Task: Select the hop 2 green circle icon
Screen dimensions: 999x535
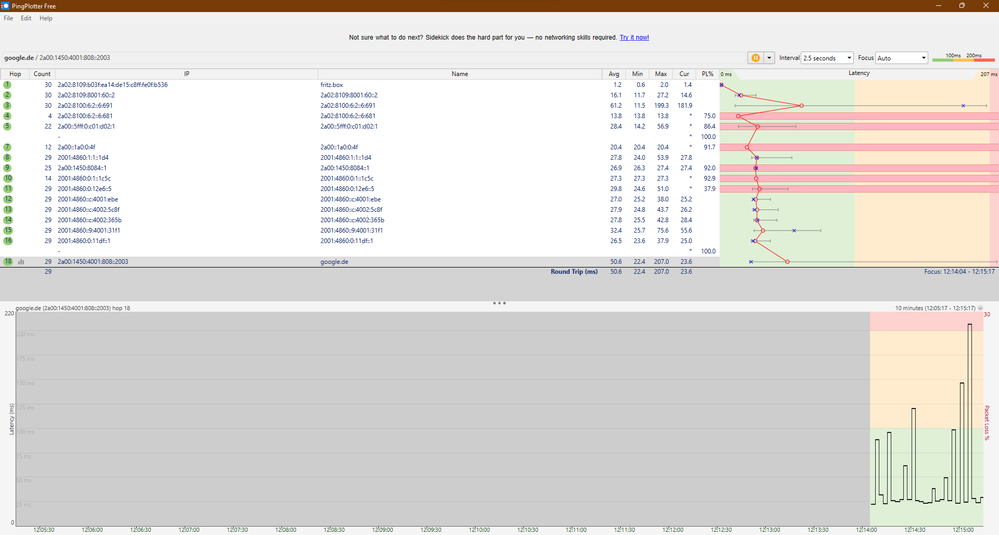Action: (8, 95)
